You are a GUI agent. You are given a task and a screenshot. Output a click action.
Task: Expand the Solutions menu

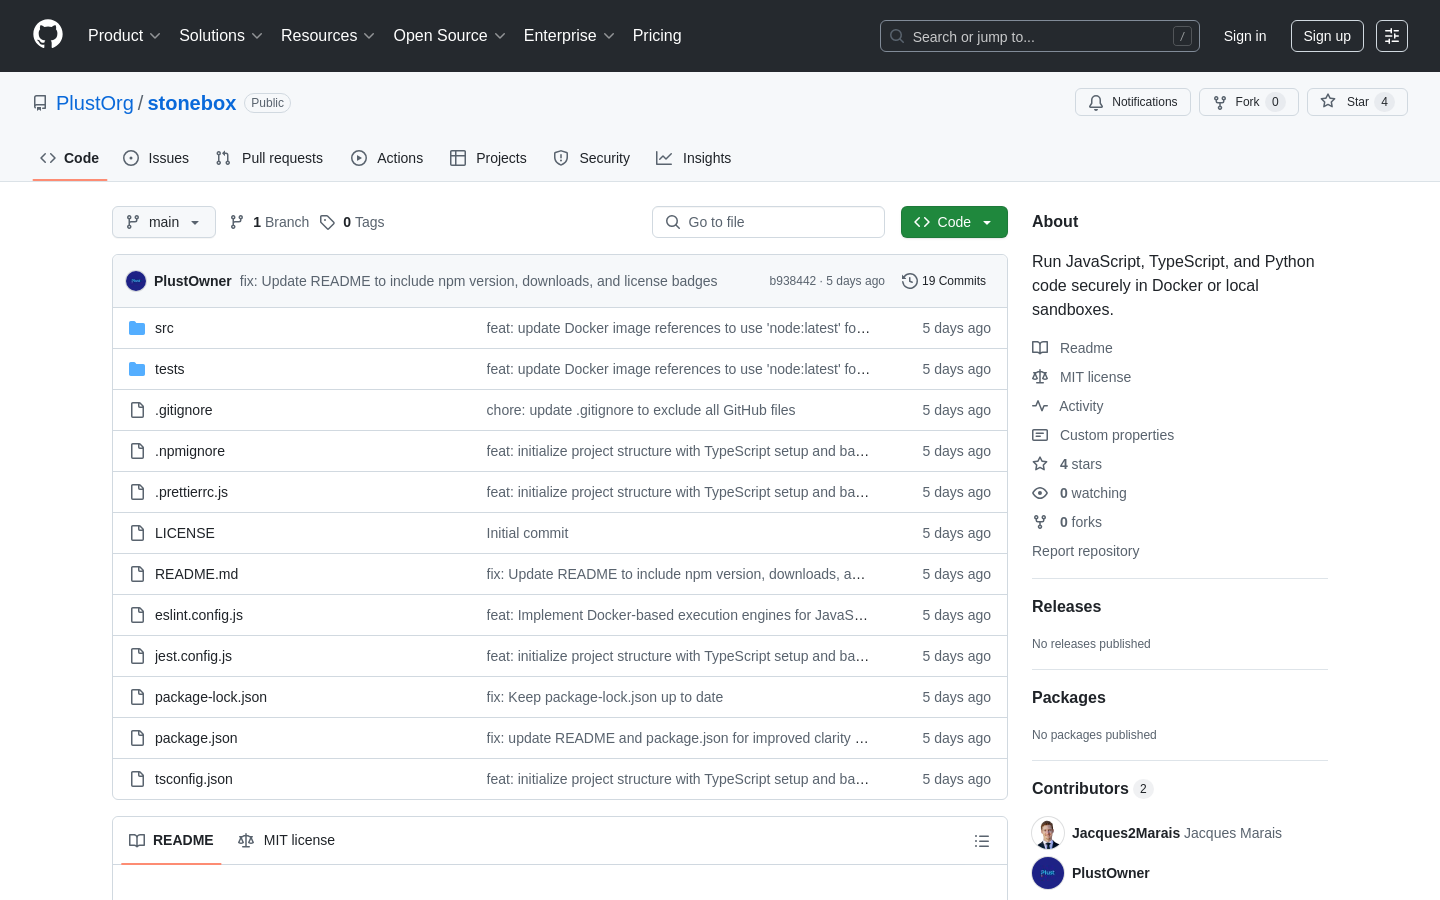[221, 36]
